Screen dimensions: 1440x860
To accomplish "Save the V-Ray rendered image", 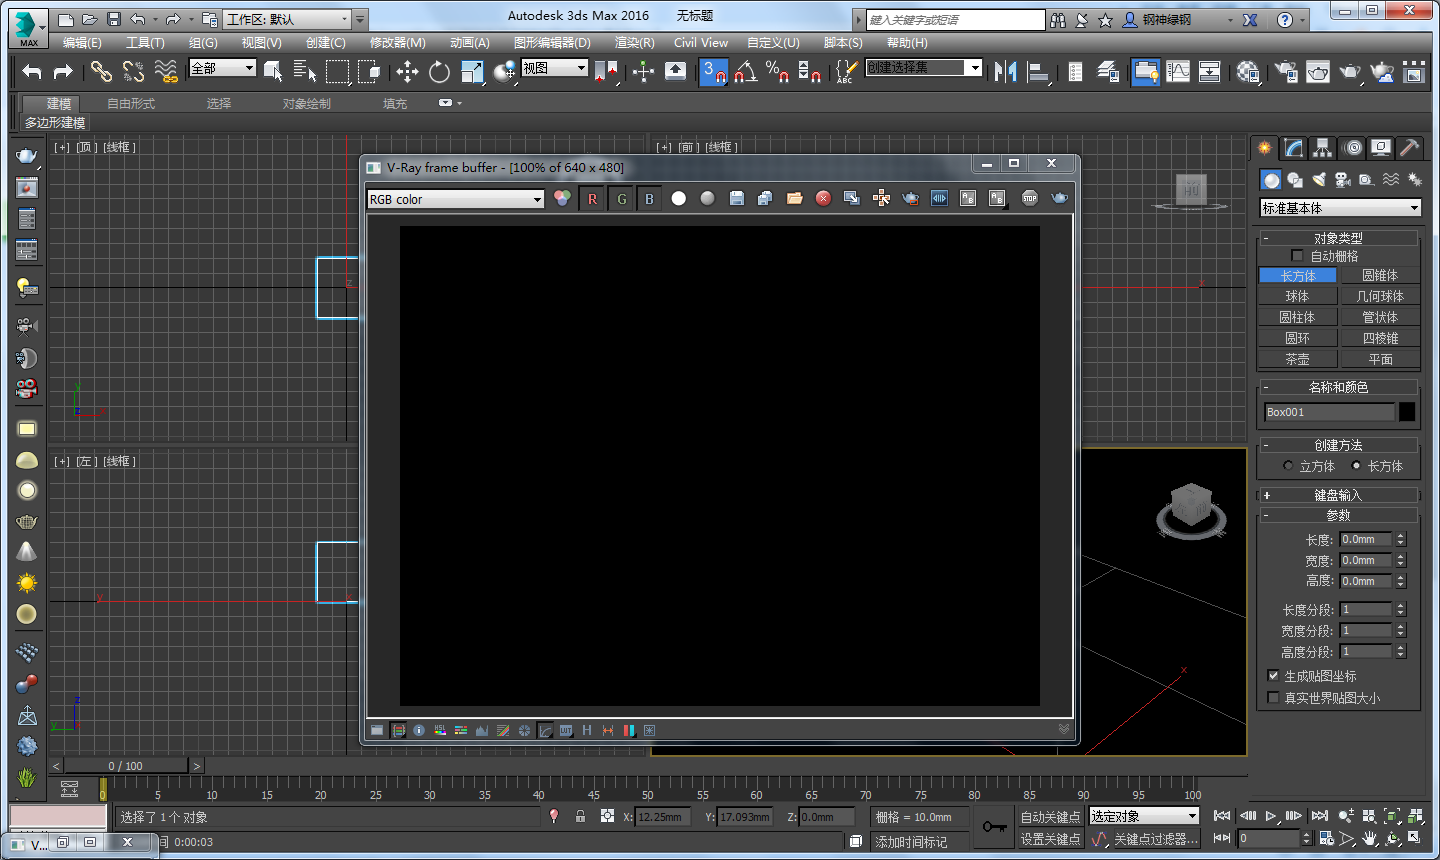I will 737,198.
